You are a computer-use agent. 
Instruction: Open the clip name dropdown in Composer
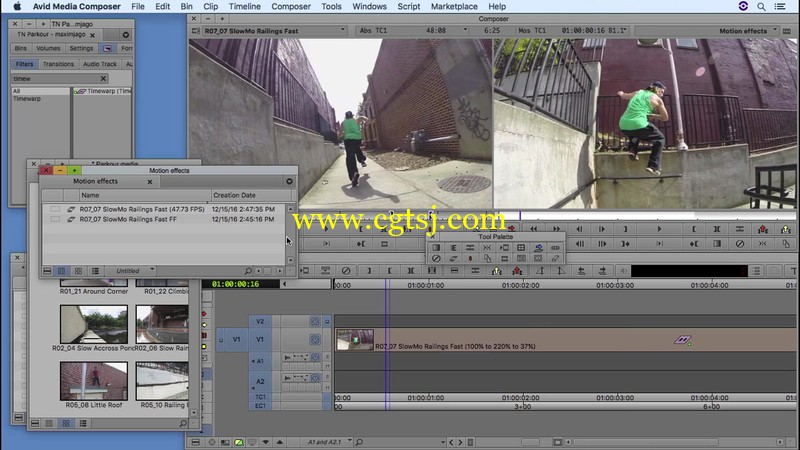pyautogui.click(x=343, y=31)
